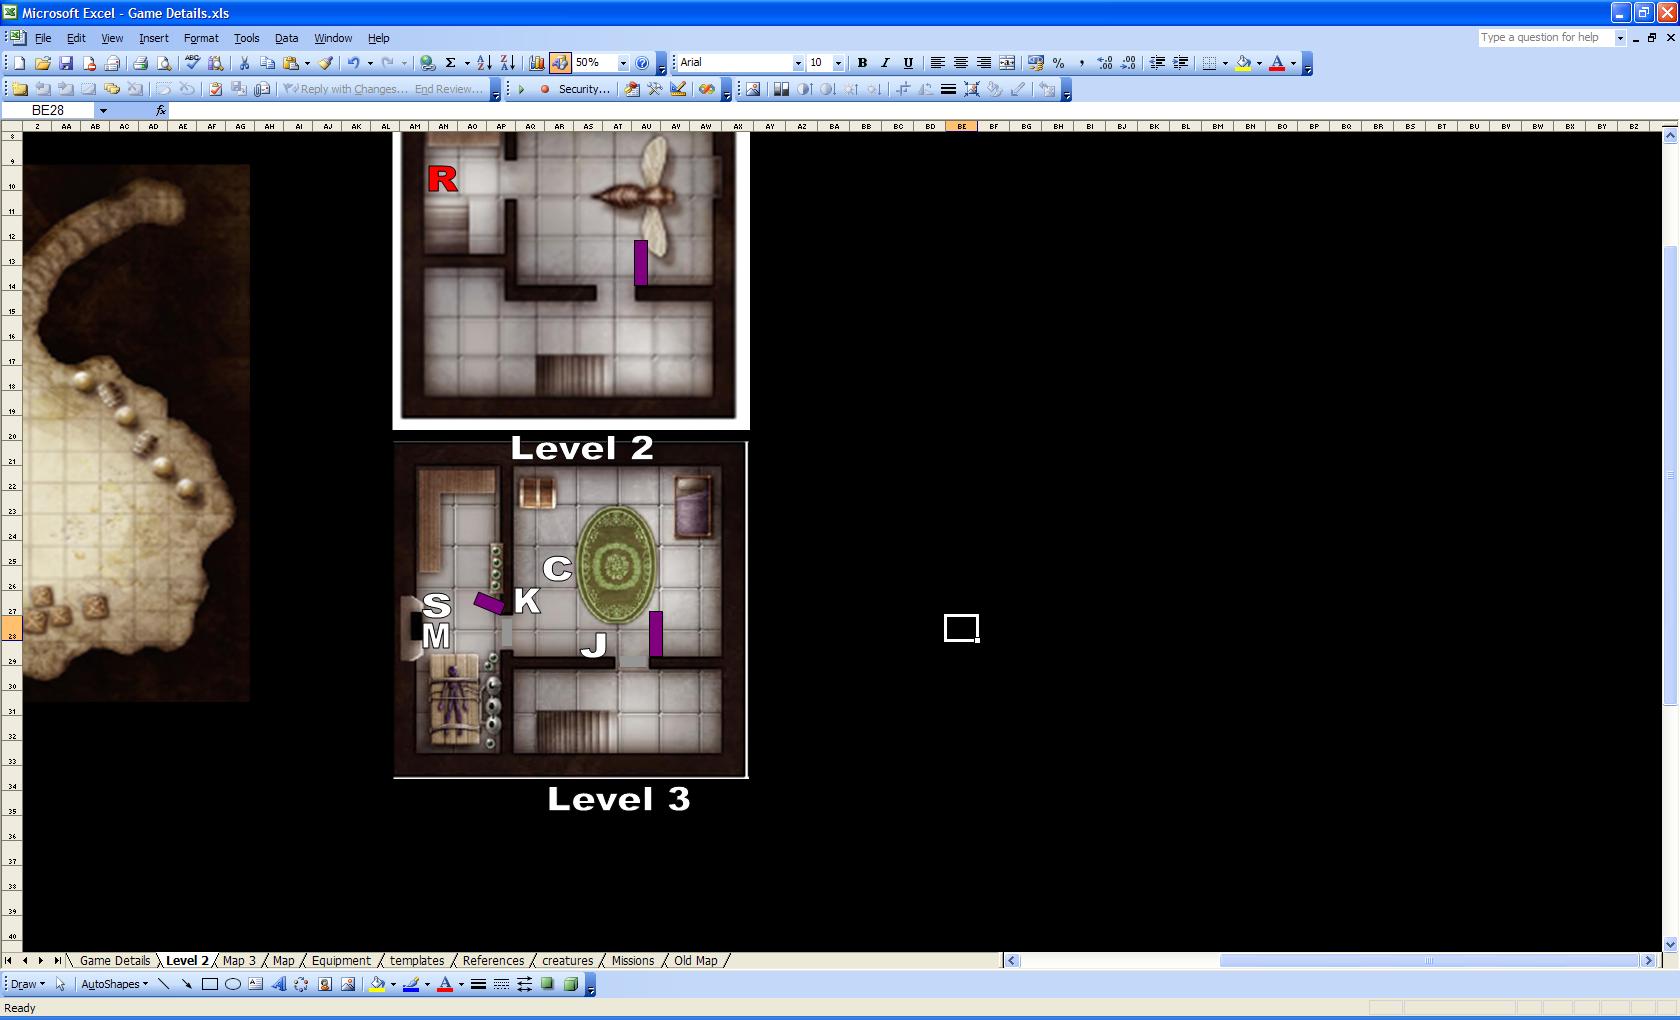This screenshot has width=1680, height=1020.
Task: Toggle Italic formatting
Action: coord(885,63)
